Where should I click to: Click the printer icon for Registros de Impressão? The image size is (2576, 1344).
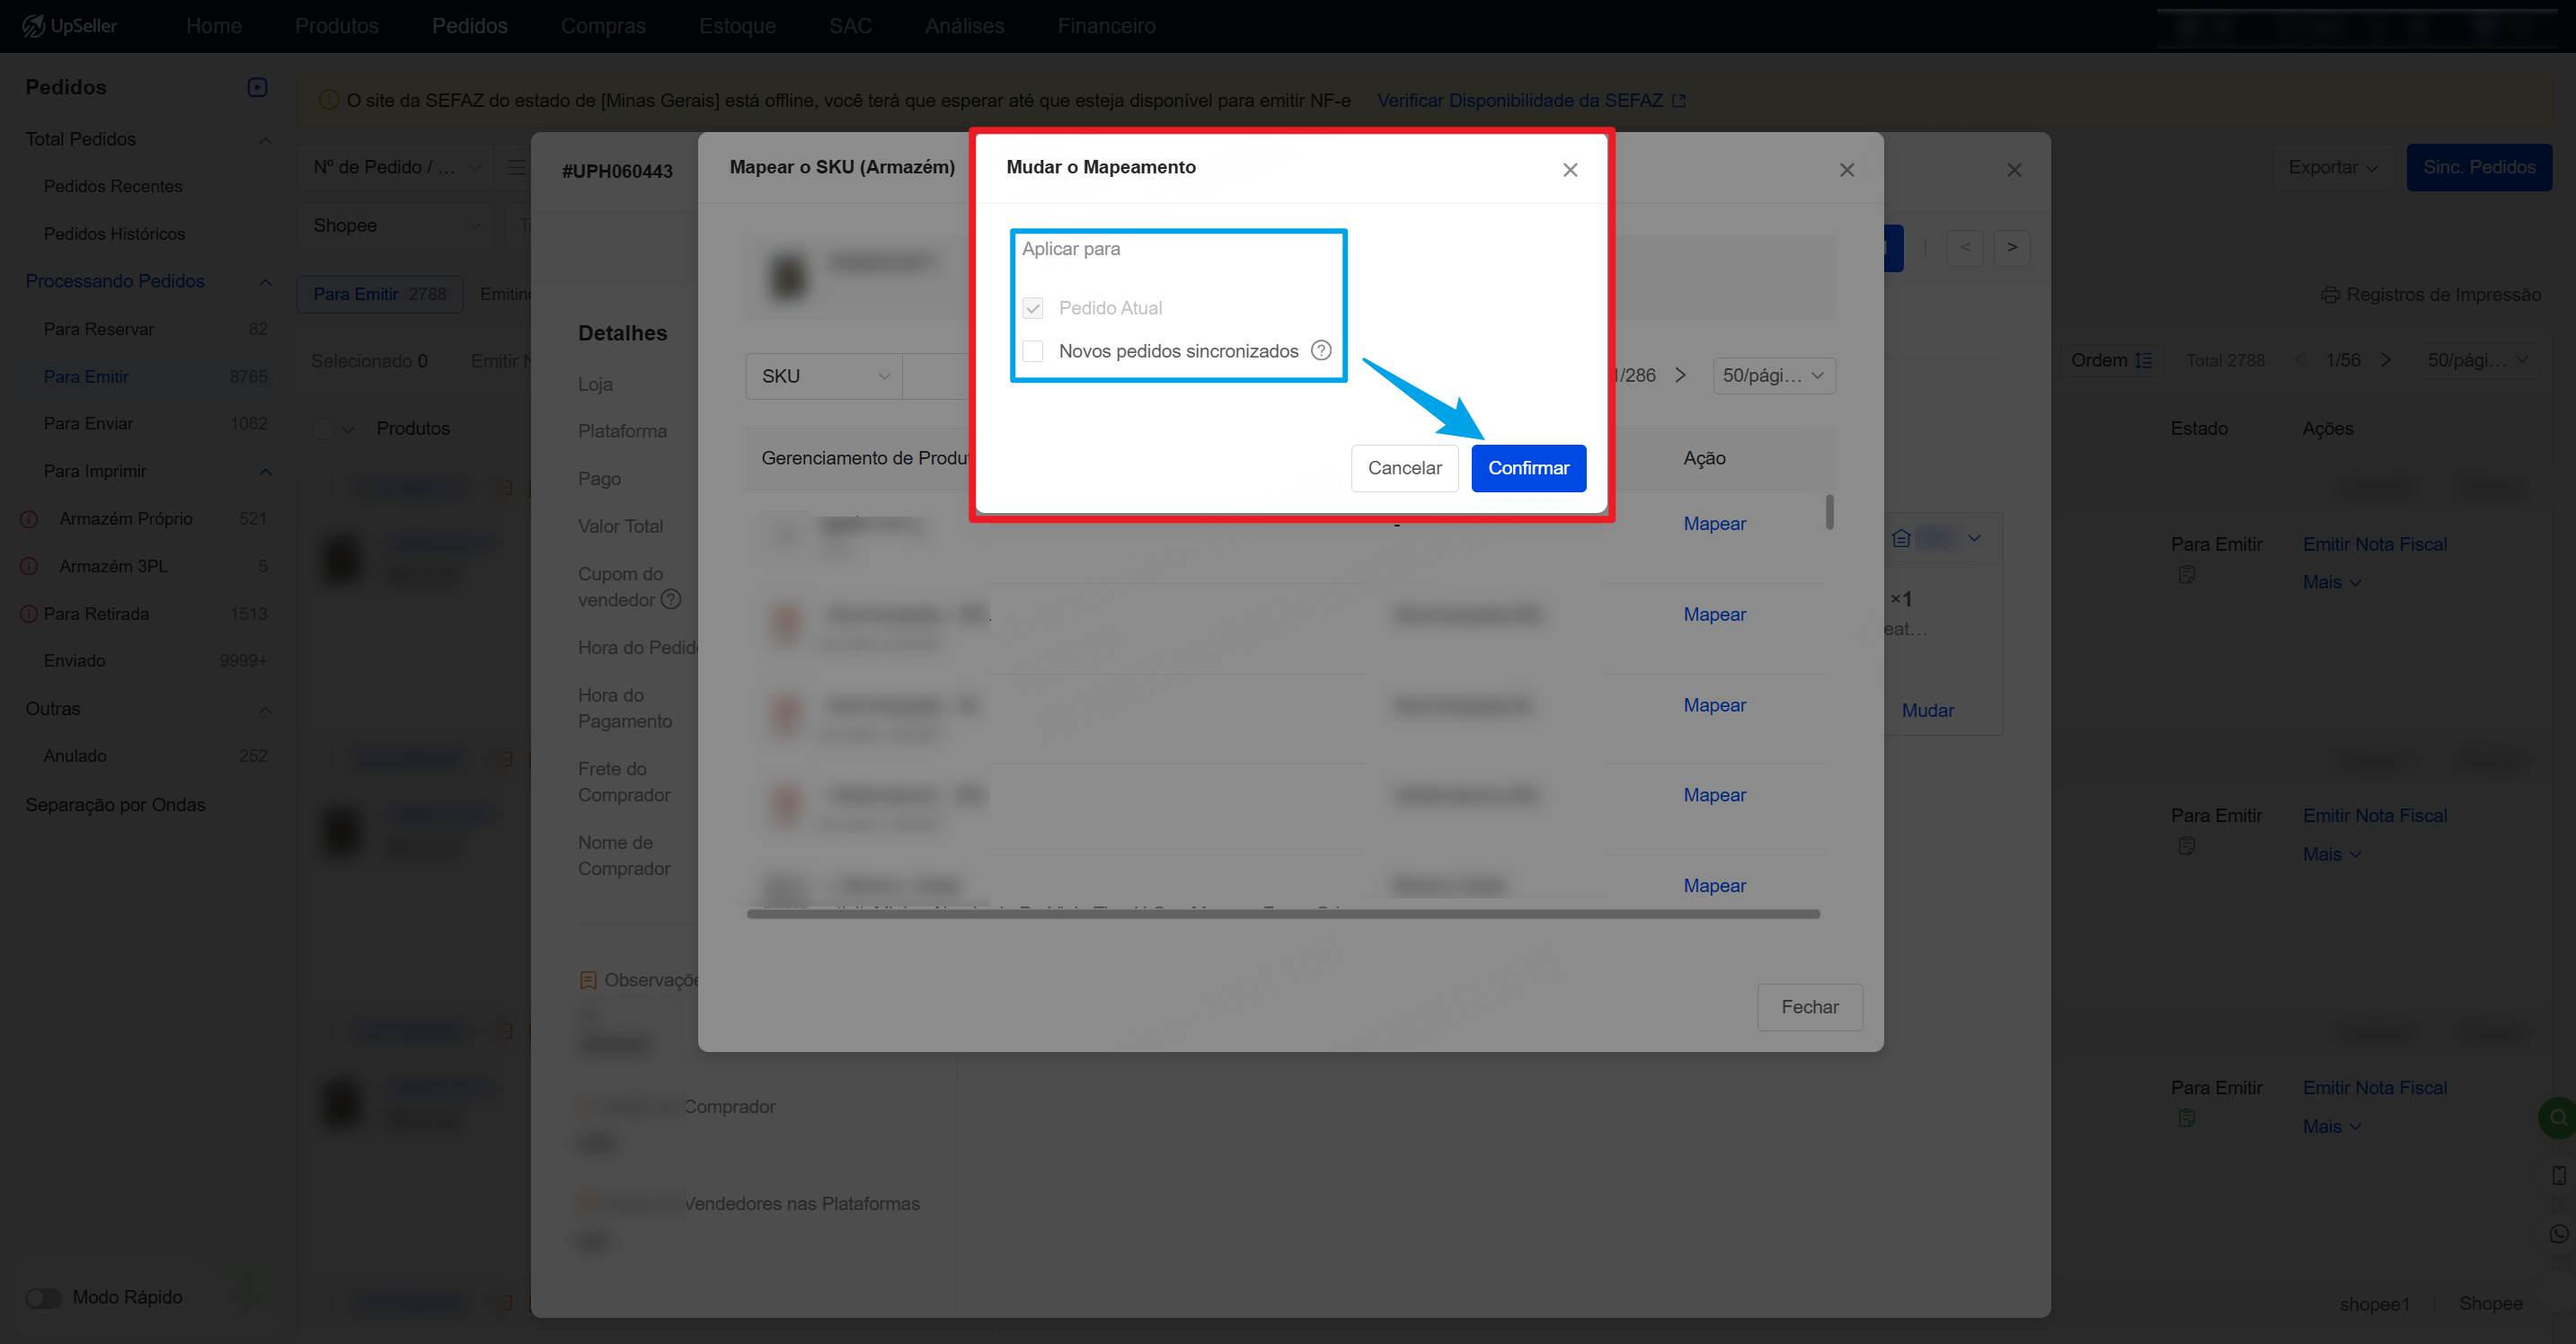point(2329,295)
